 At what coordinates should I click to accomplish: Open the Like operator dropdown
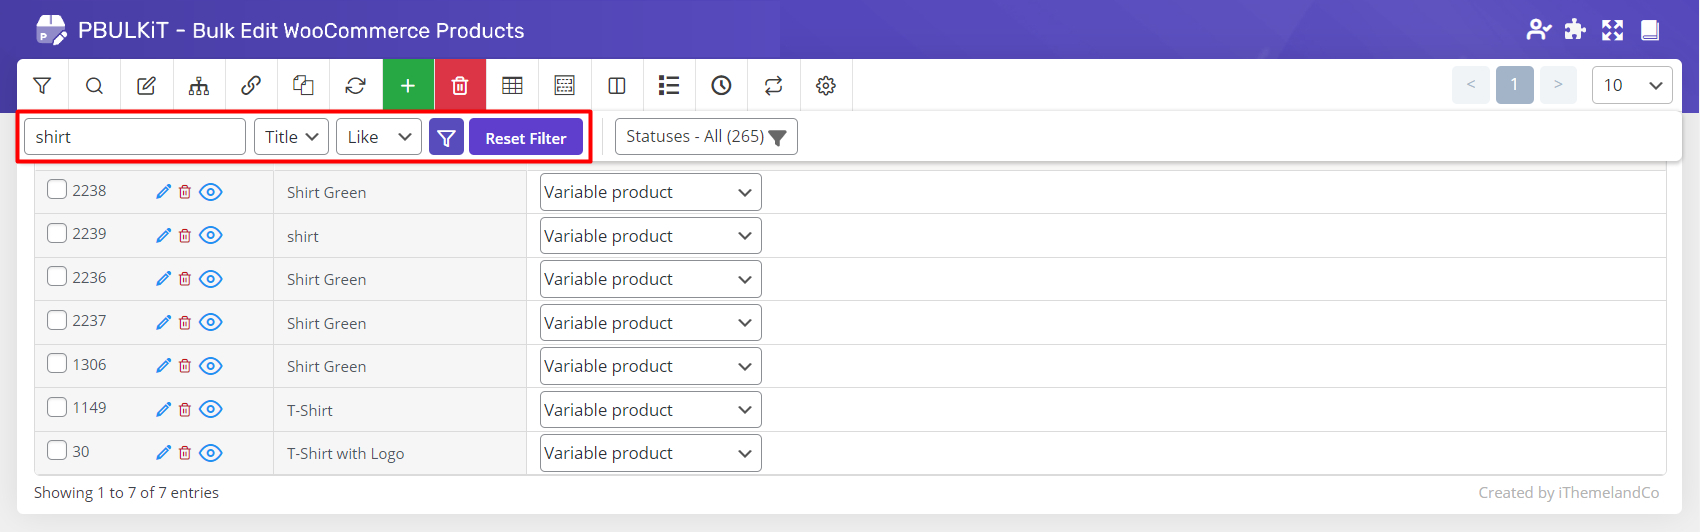click(x=379, y=137)
